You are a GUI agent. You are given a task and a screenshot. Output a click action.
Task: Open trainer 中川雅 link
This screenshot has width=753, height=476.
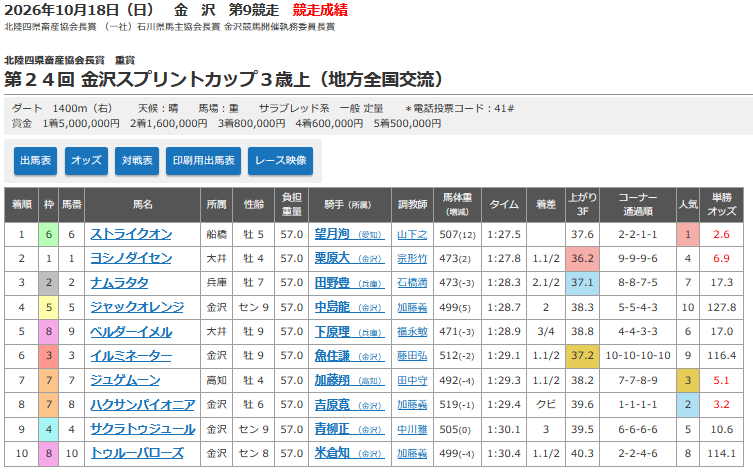tap(412, 429)
